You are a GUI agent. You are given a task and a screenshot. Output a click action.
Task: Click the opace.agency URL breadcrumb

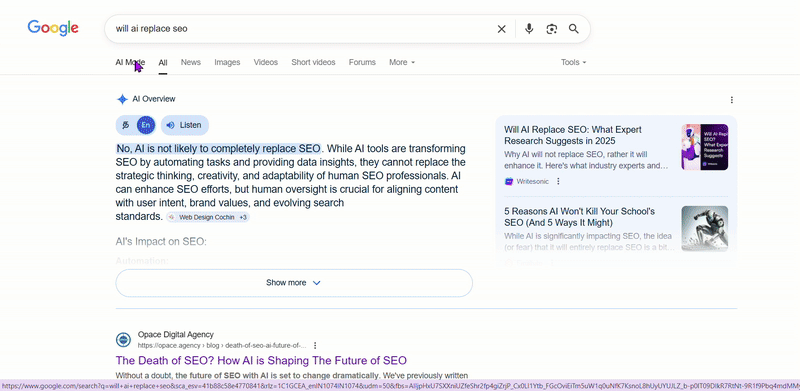tap(222, 345)
